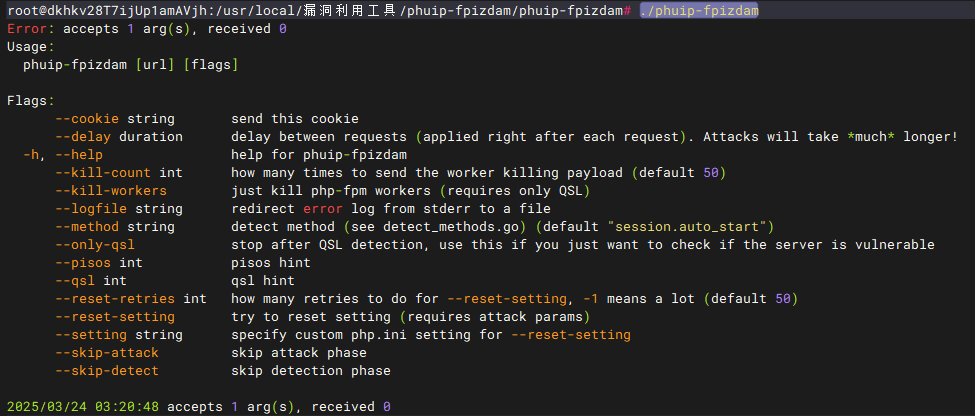Click the --delay flag text
The image size is (975, 416).
84,136
